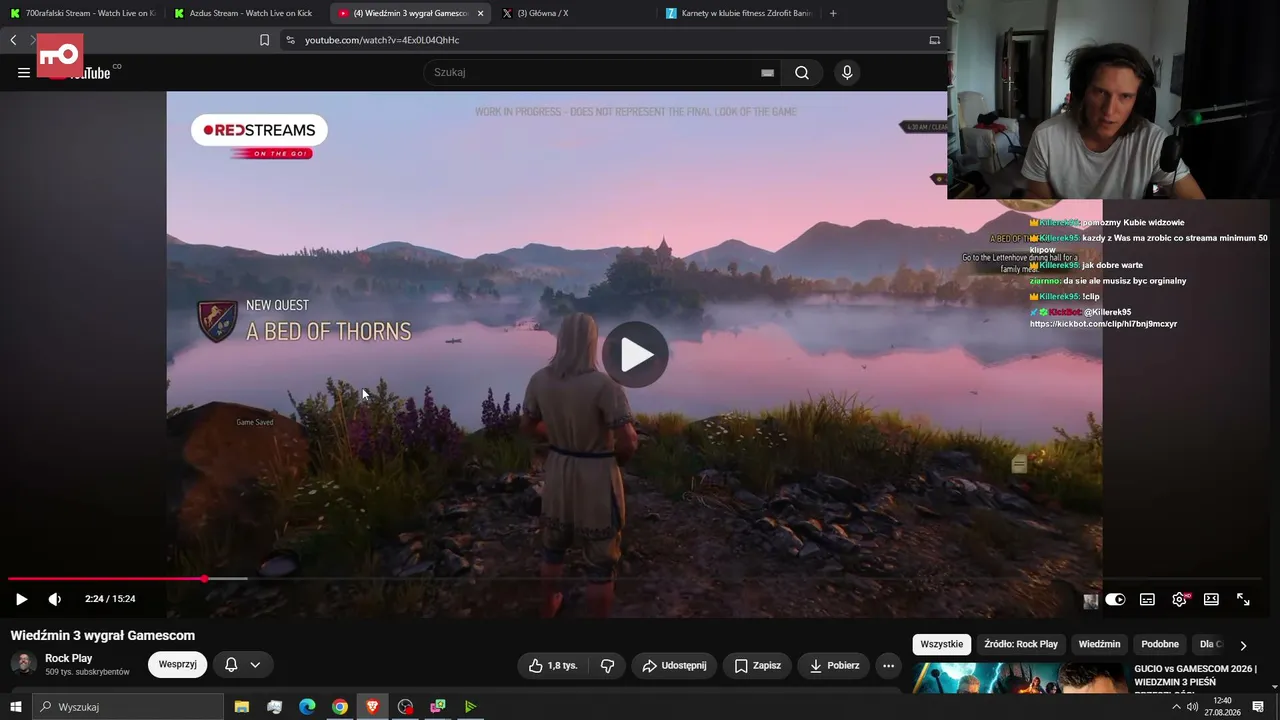The image size is (1280, 720).
Task: Open the Rock Play channel name link
Action: [x=68, y=658]
